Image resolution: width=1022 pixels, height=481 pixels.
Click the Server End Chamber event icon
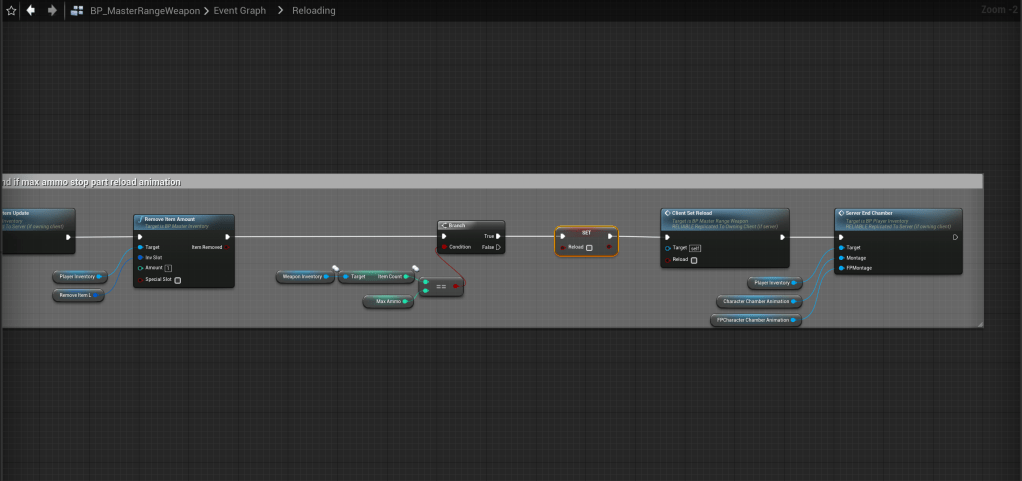841,213
